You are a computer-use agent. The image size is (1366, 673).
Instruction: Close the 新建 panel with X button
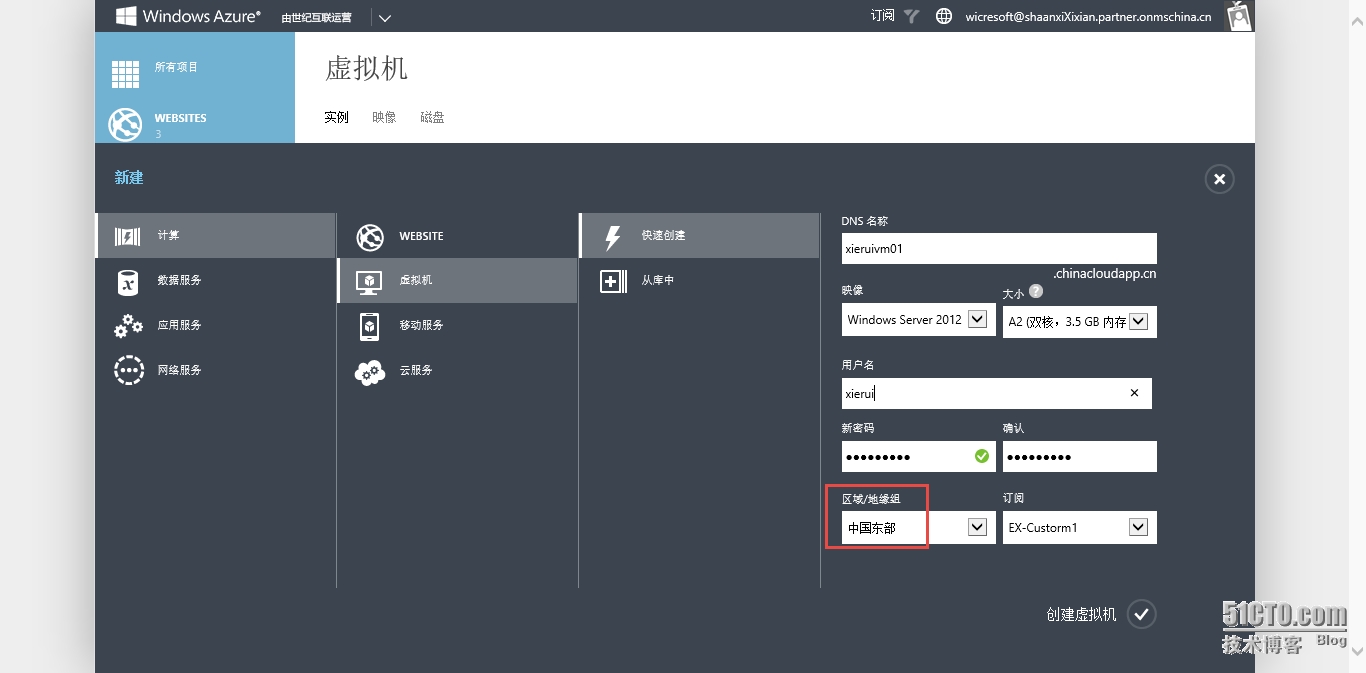(1219, 179)
